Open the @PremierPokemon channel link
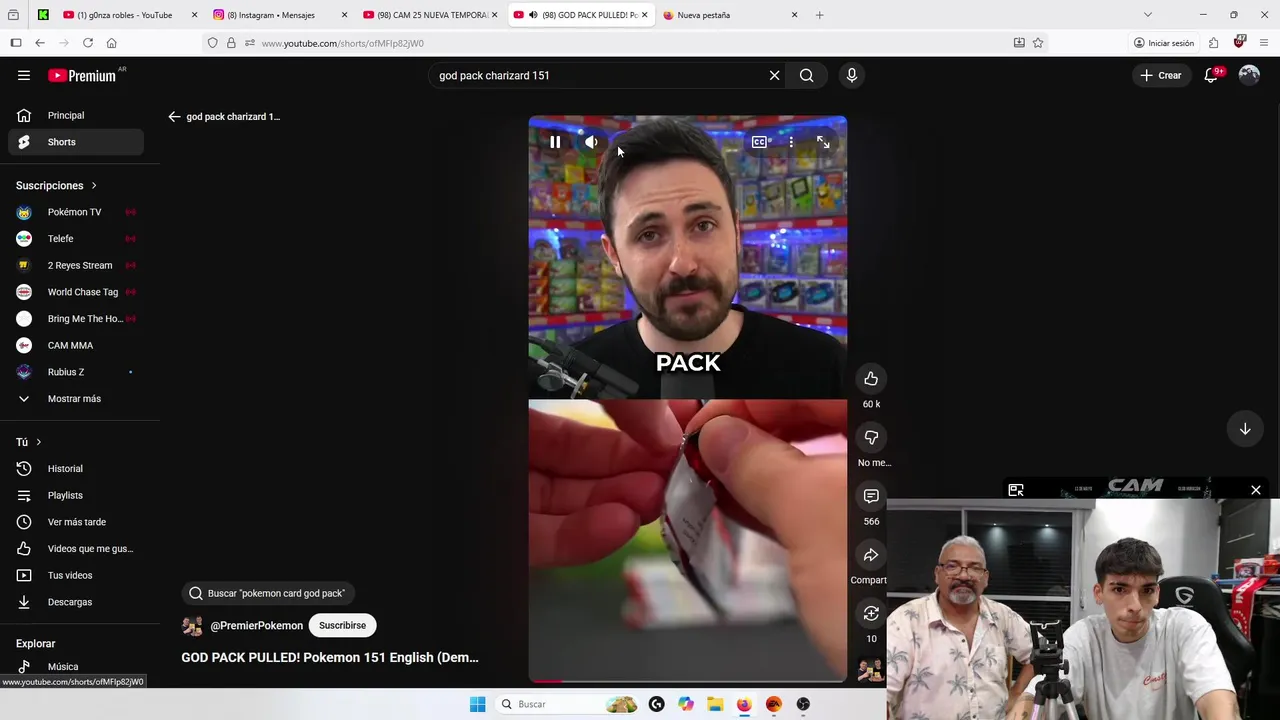Image resolution: width=1280 pixels, height=720 pixels. coord(256,625)
